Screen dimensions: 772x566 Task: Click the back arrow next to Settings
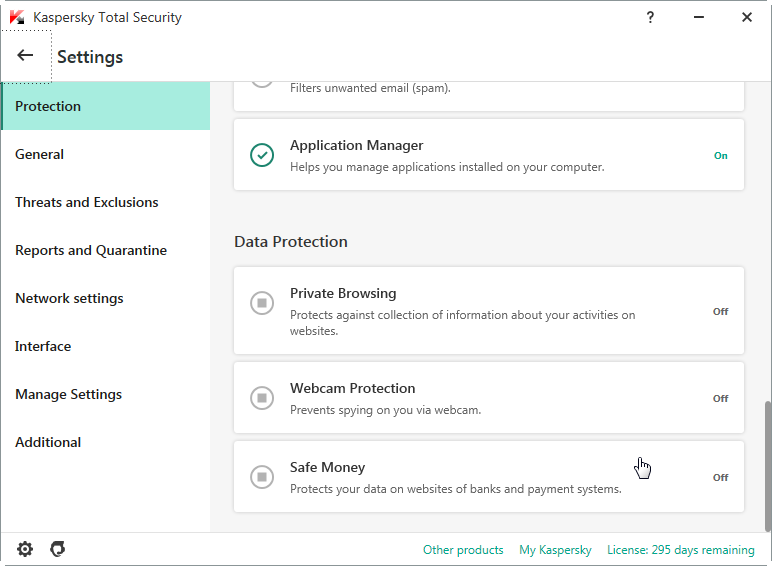26,56
